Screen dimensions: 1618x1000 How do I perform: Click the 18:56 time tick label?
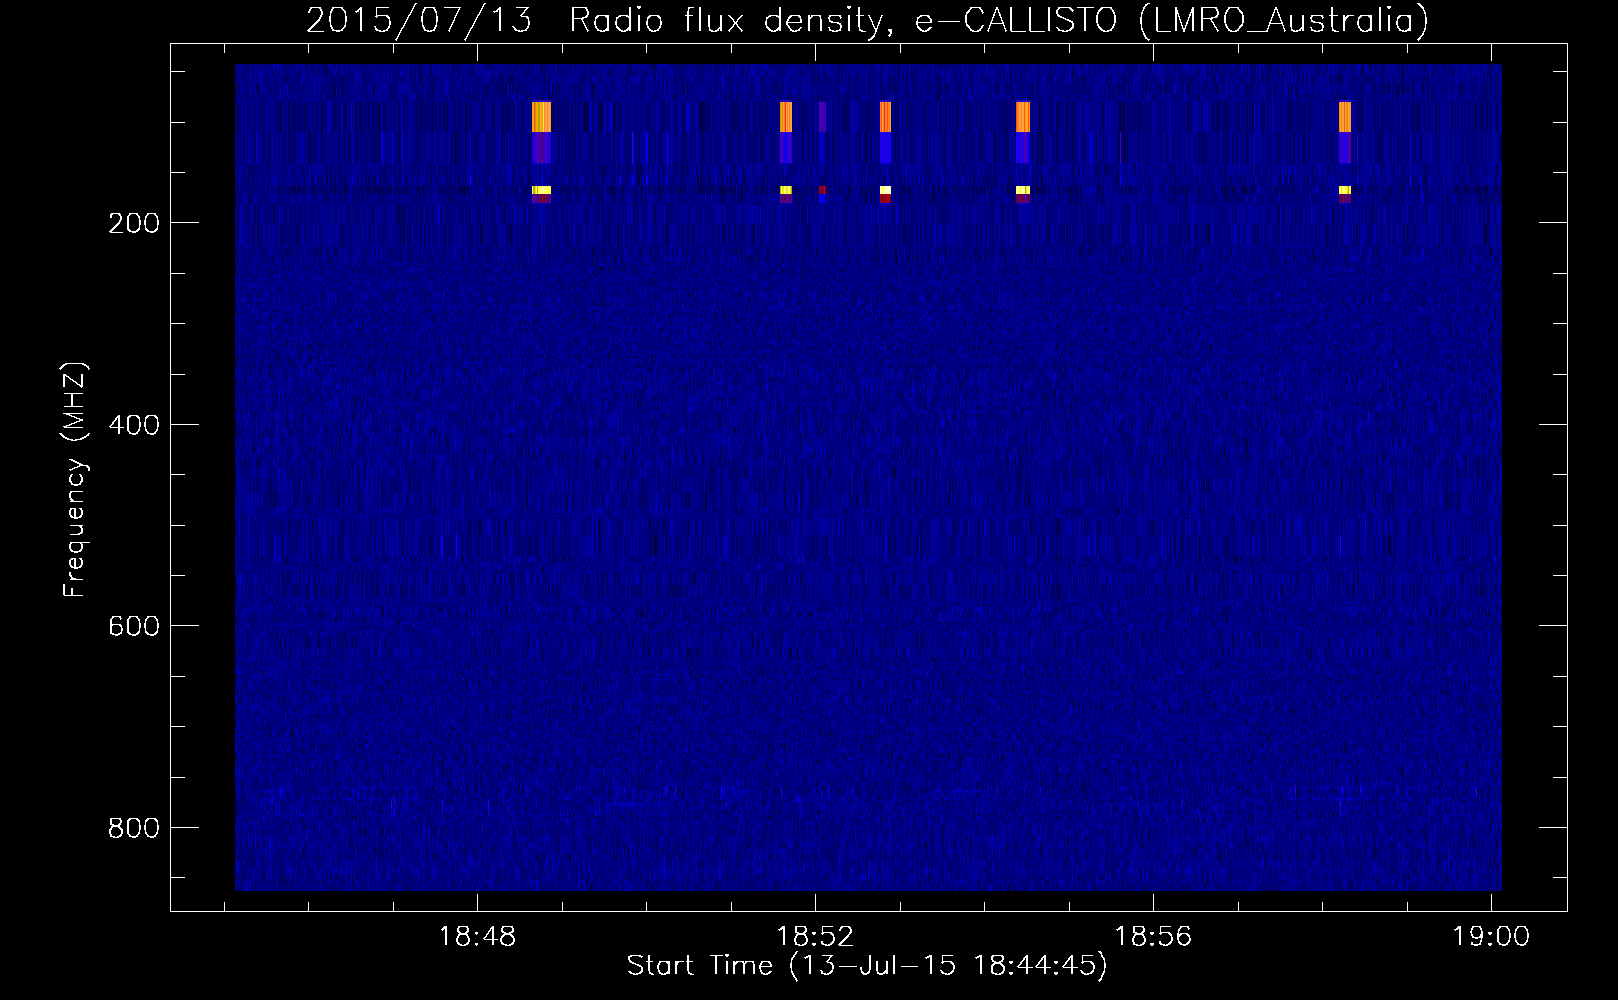click(x=1154, y=937)
